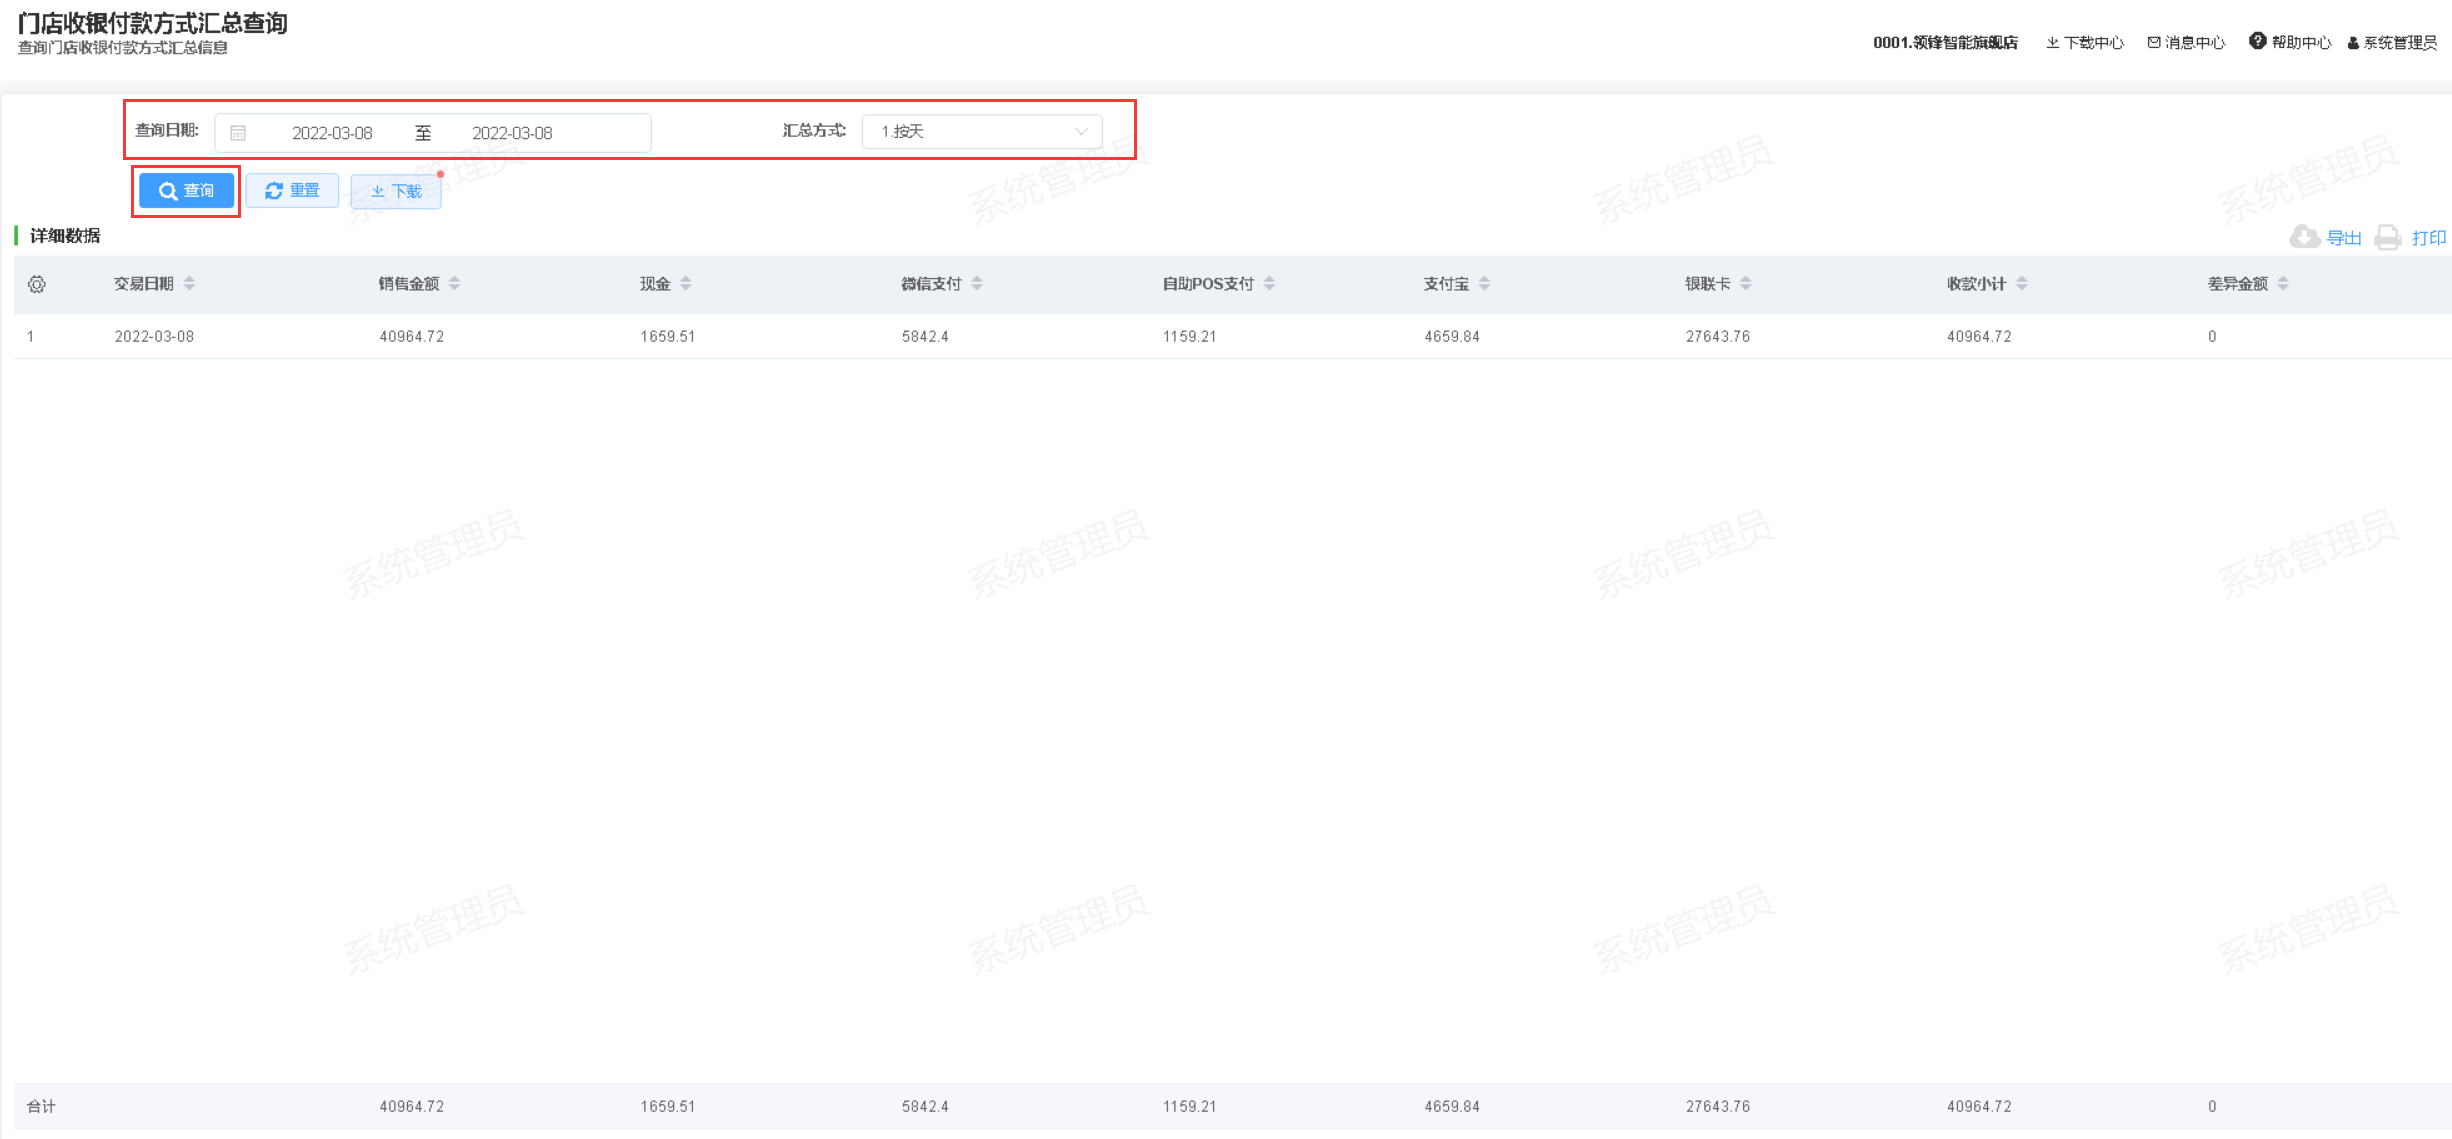2452x1139 pixels.
Task: Click the start date input field
Action: 332,133
